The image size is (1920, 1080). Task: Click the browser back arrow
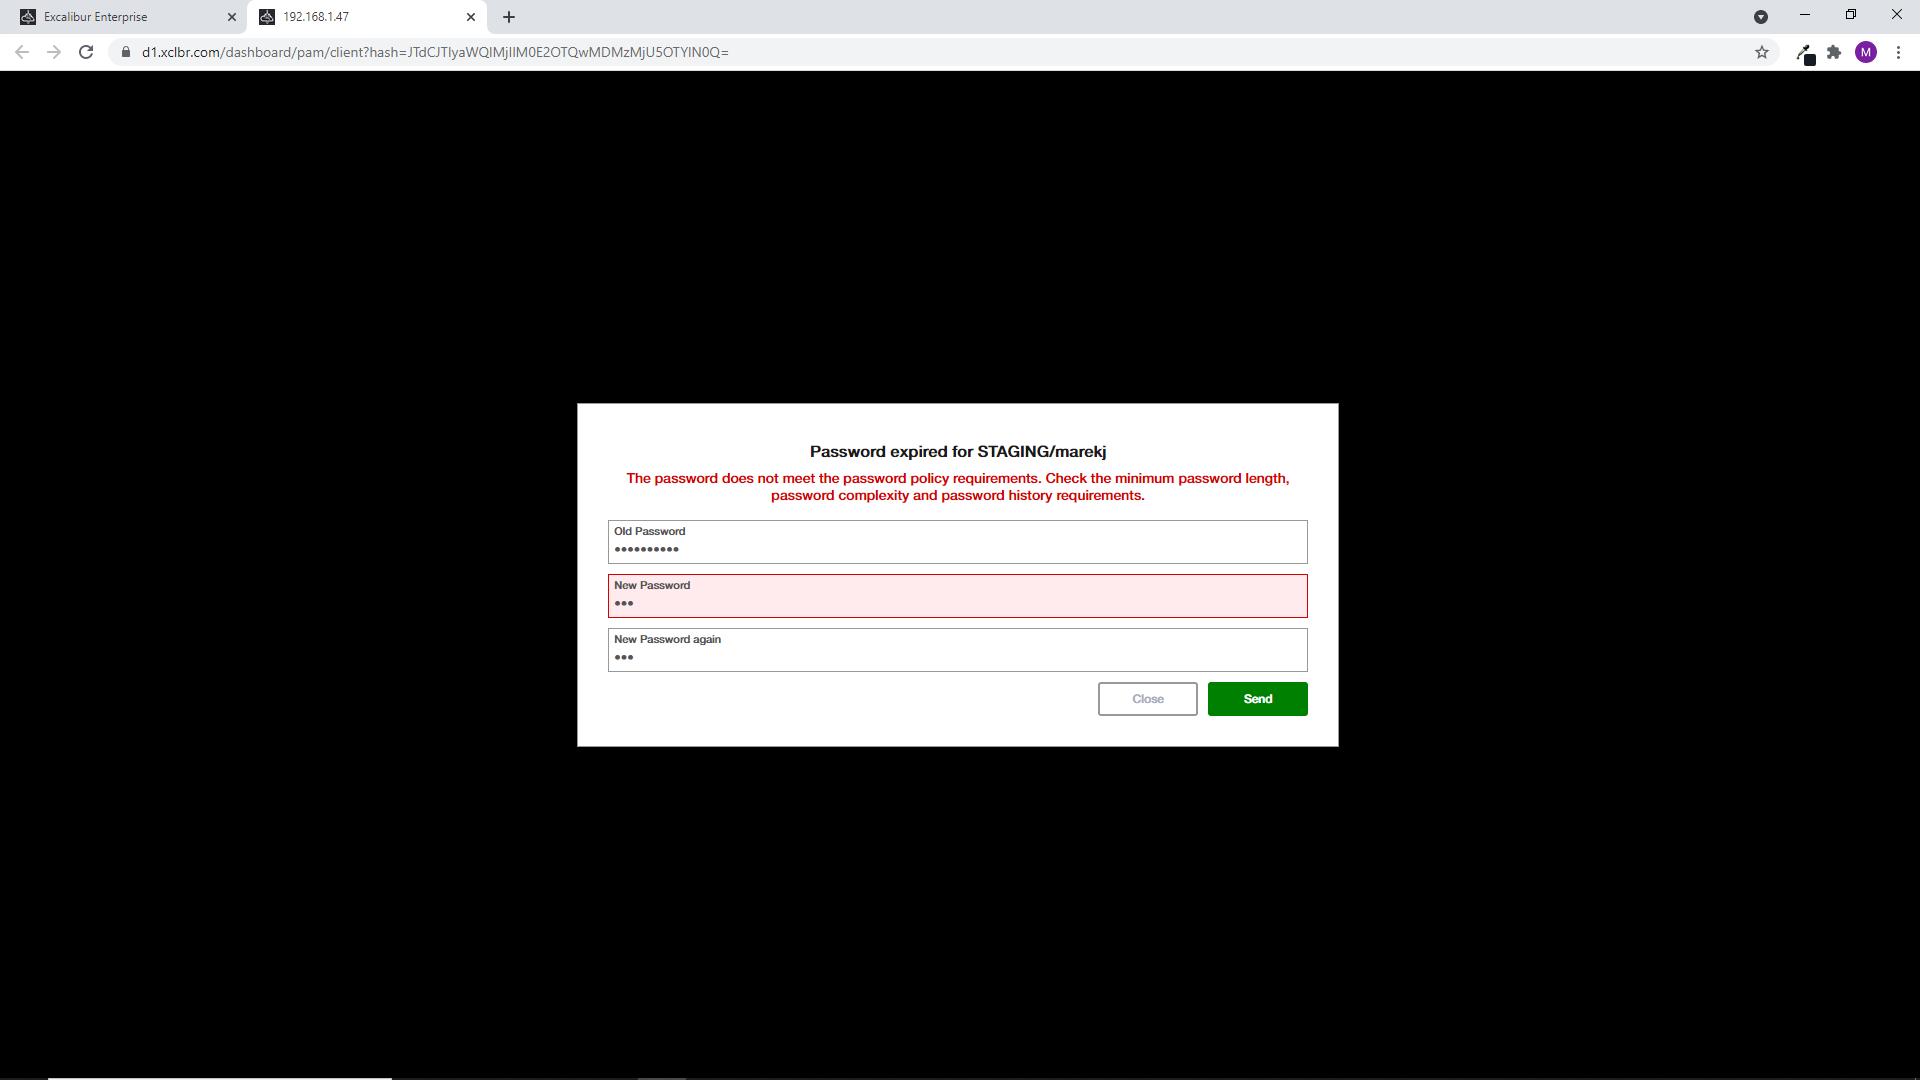point(22,52)
